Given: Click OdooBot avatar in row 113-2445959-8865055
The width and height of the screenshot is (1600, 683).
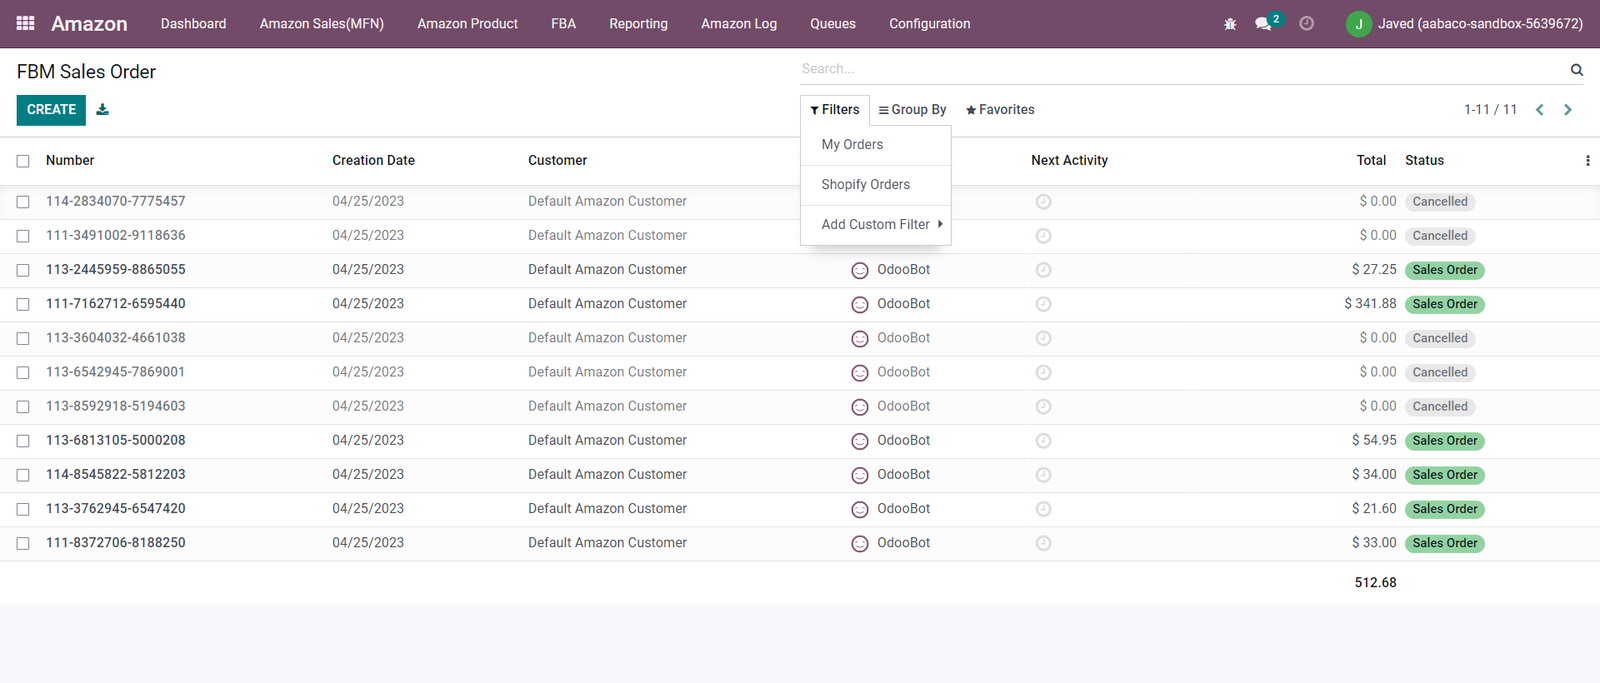Looking at the screenshot, I should point(859,270).
